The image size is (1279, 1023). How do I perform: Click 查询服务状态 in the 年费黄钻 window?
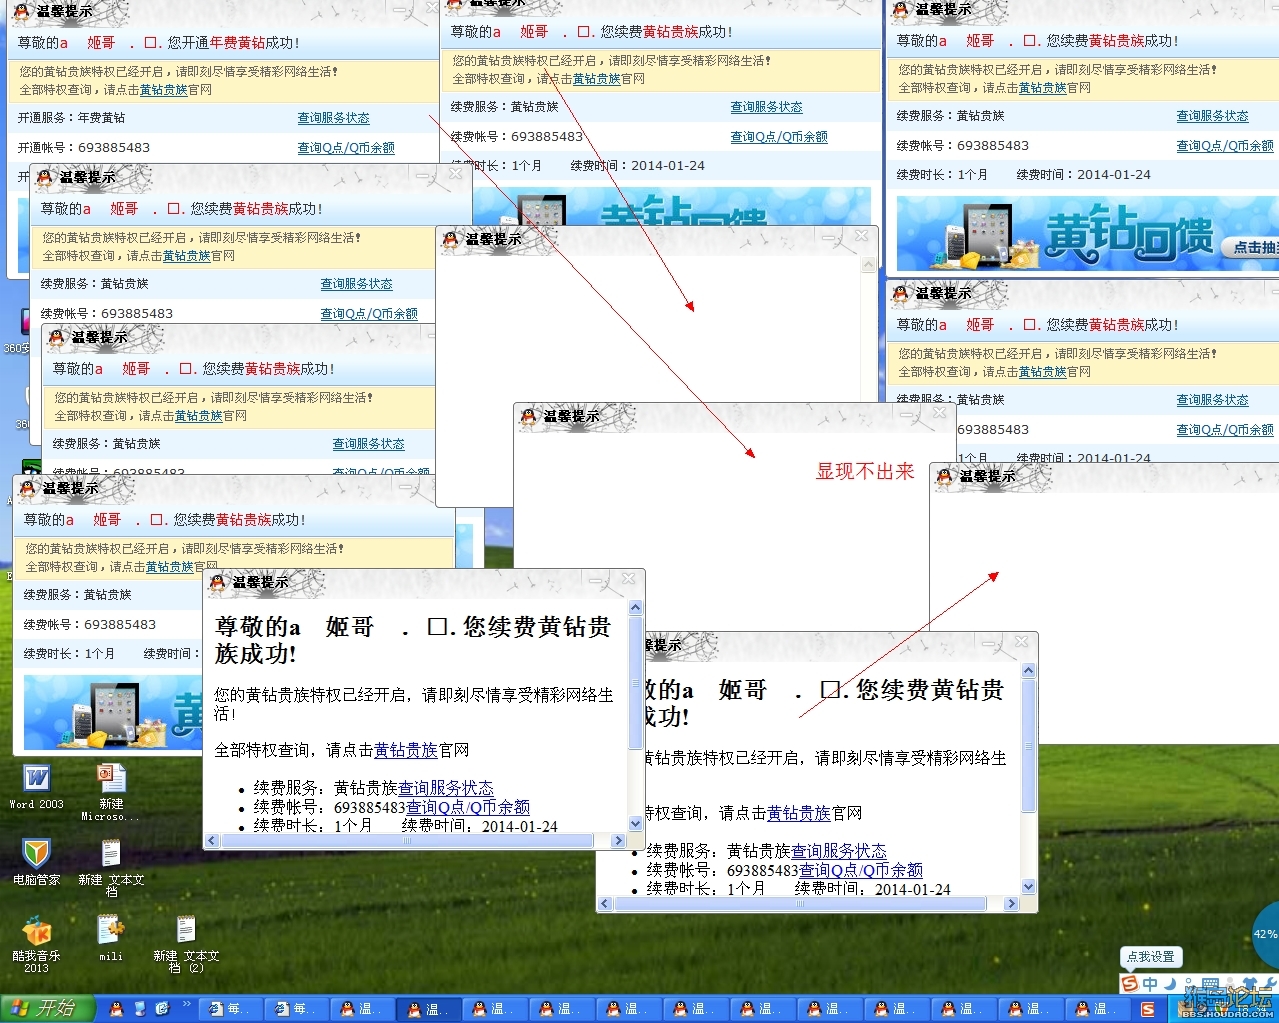334,118
